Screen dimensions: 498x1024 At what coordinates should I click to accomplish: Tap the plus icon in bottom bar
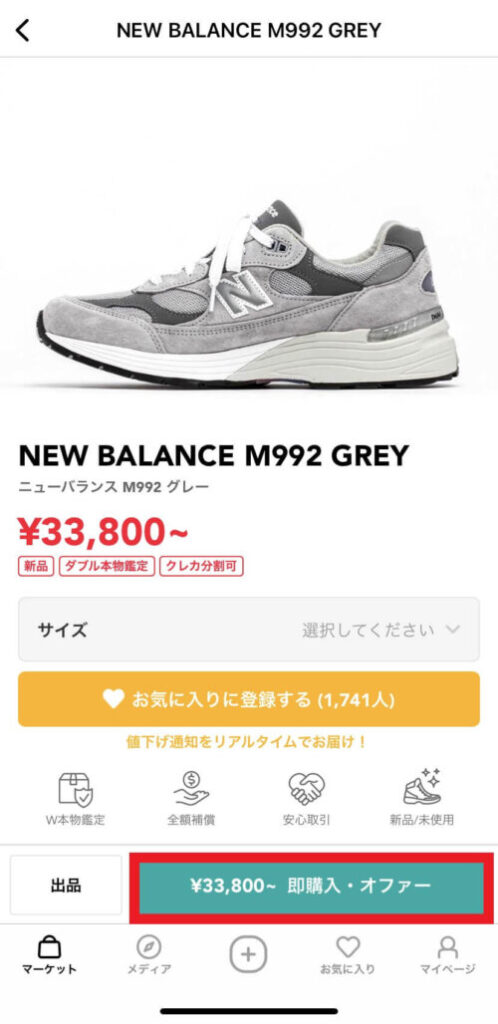(x=248, y=954)
